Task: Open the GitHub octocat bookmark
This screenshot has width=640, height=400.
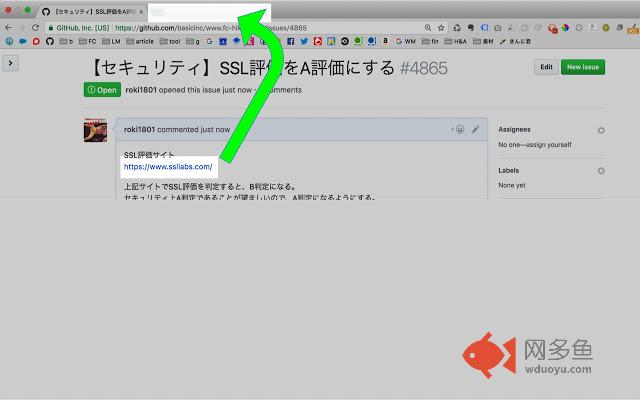Action: pos(50,41)
